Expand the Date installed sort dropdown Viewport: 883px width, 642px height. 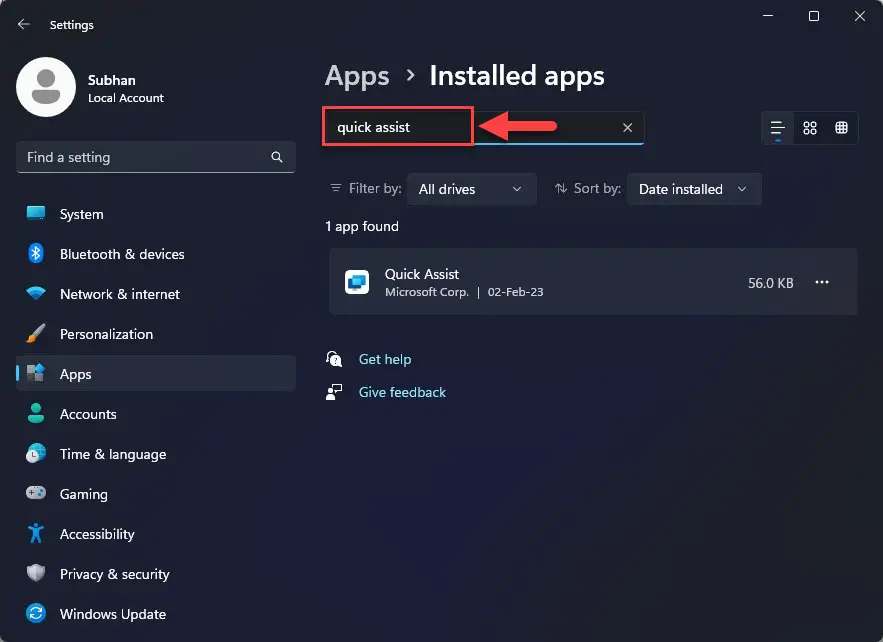click(x=693, y=189)
